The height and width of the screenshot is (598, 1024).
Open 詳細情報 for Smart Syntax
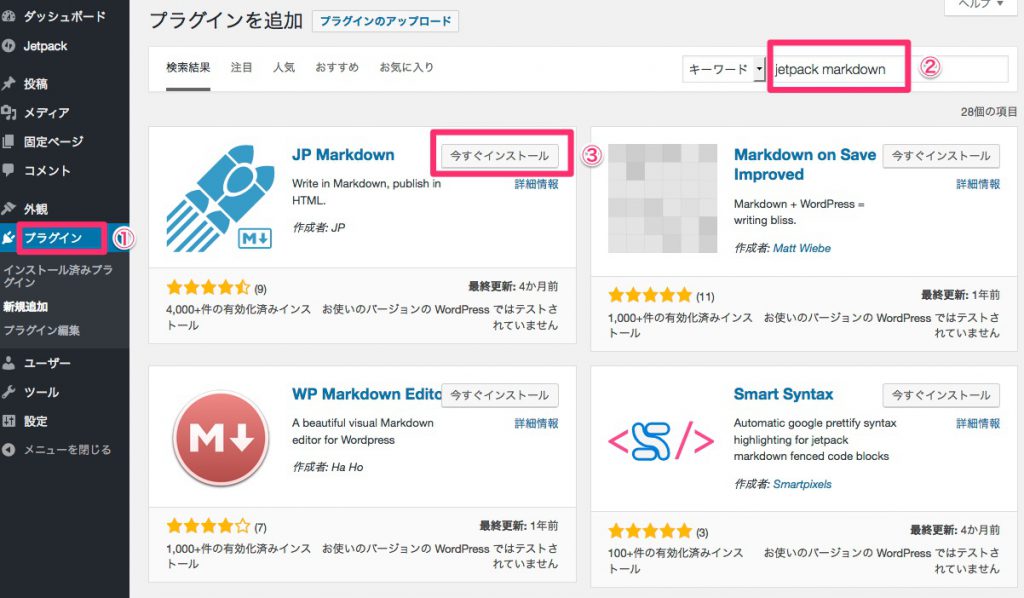pos(978,423)
